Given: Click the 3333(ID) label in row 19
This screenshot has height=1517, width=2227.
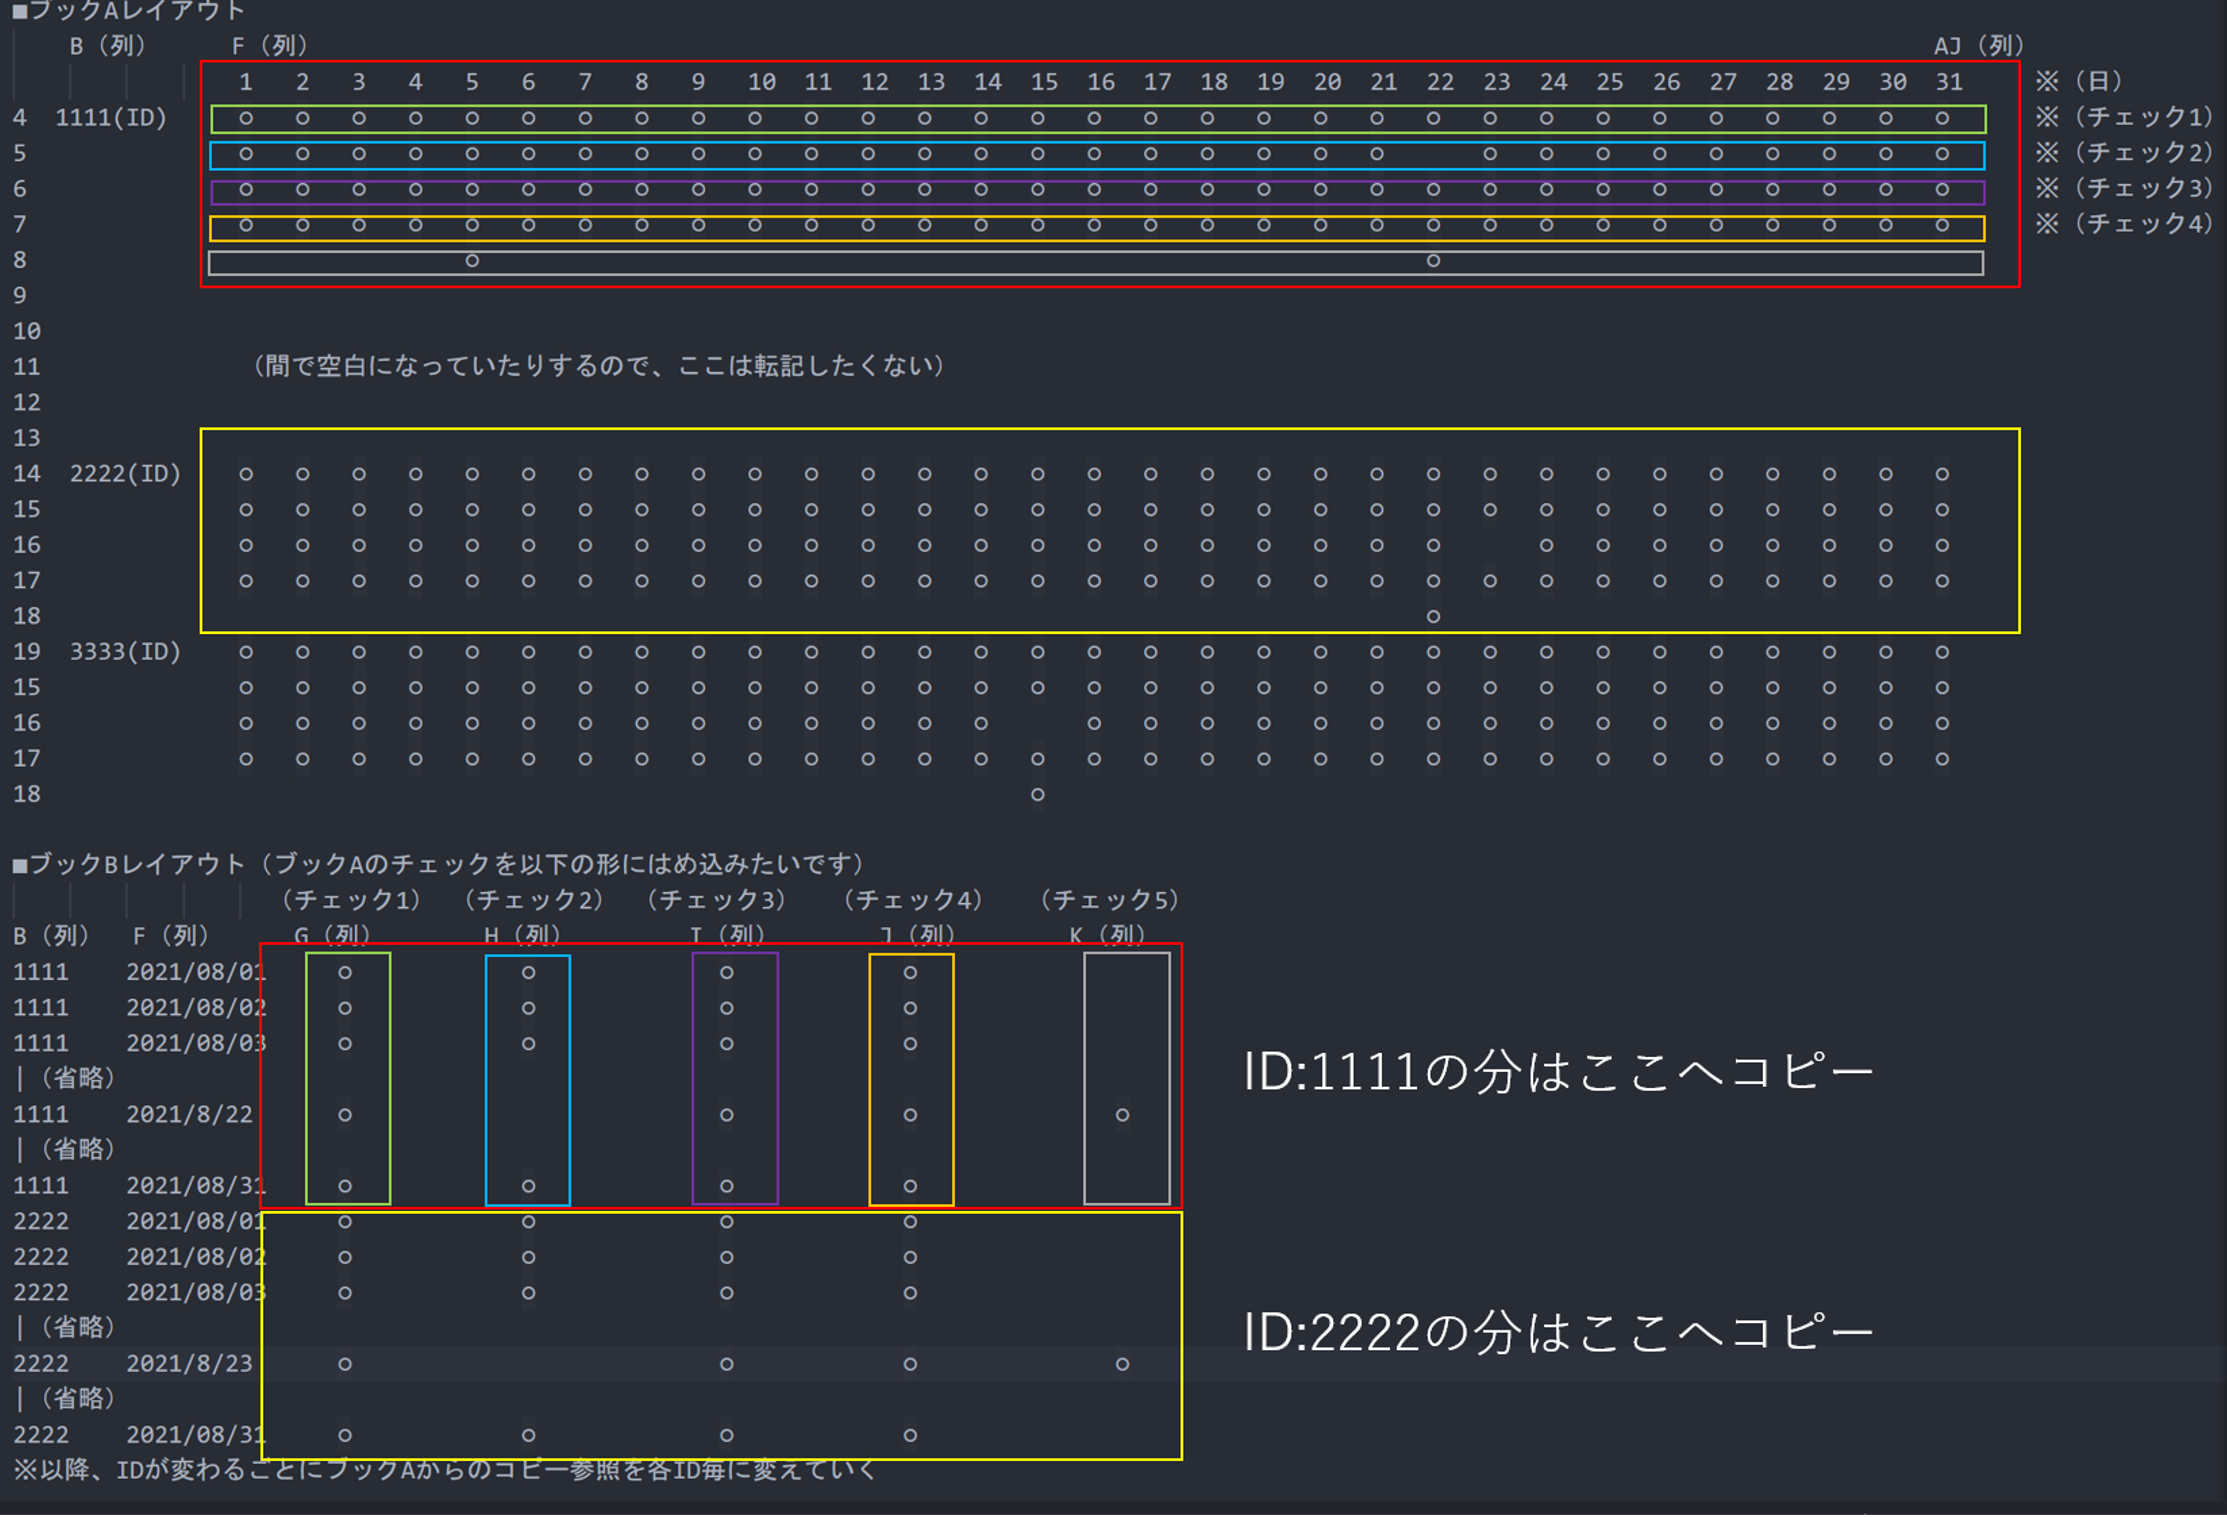Looking at the screenshot, I should [x=125, y=652].
